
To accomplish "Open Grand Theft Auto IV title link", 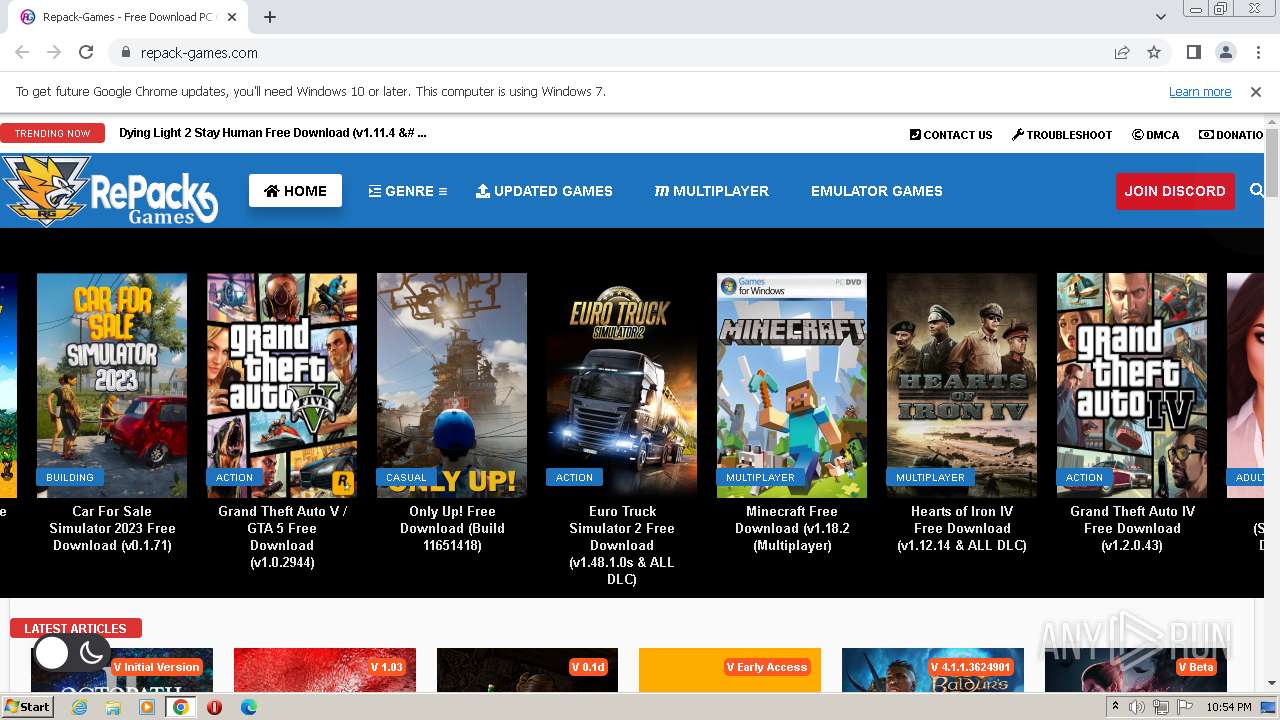I will click(x=1132, y=528).
